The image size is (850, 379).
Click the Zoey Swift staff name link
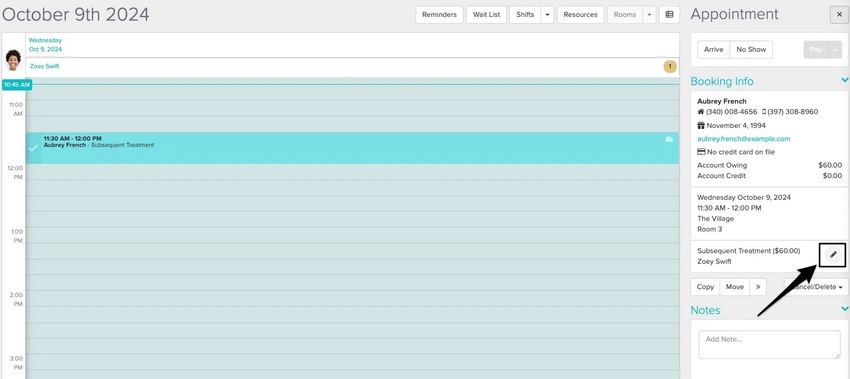click(x=44, y=66)
